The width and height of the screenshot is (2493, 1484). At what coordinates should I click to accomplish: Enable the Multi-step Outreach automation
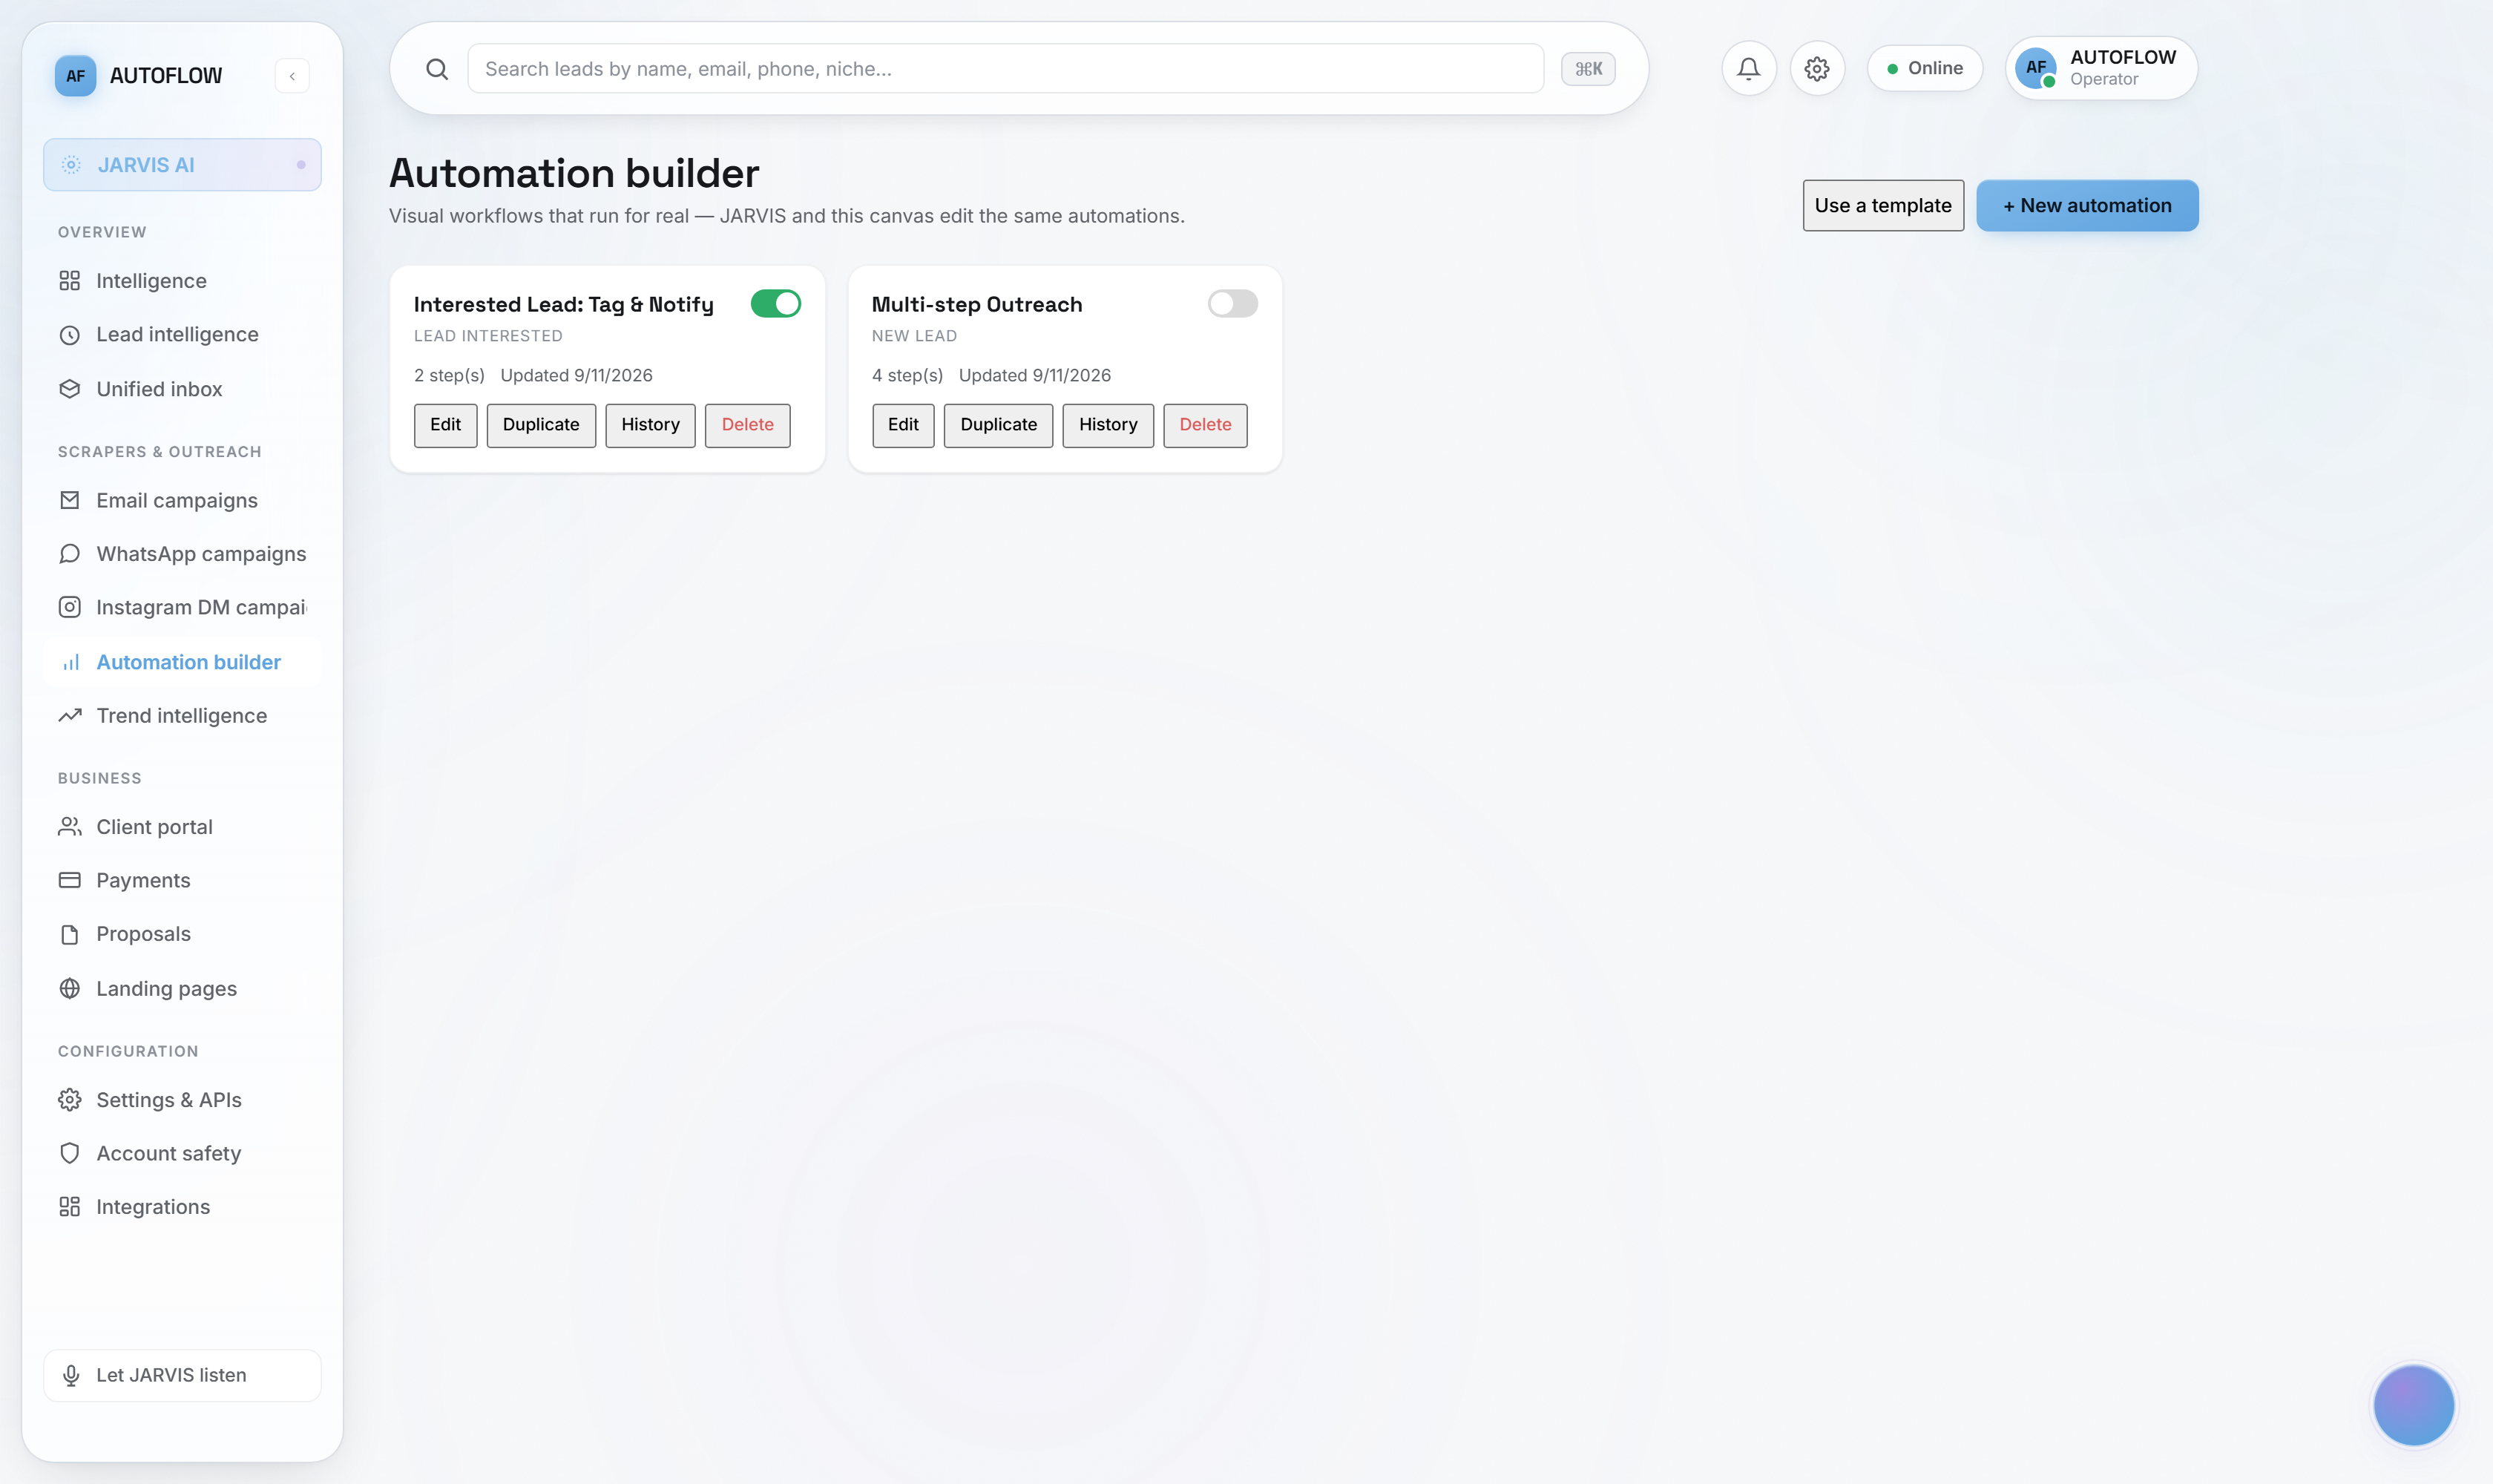(1232, 304)
